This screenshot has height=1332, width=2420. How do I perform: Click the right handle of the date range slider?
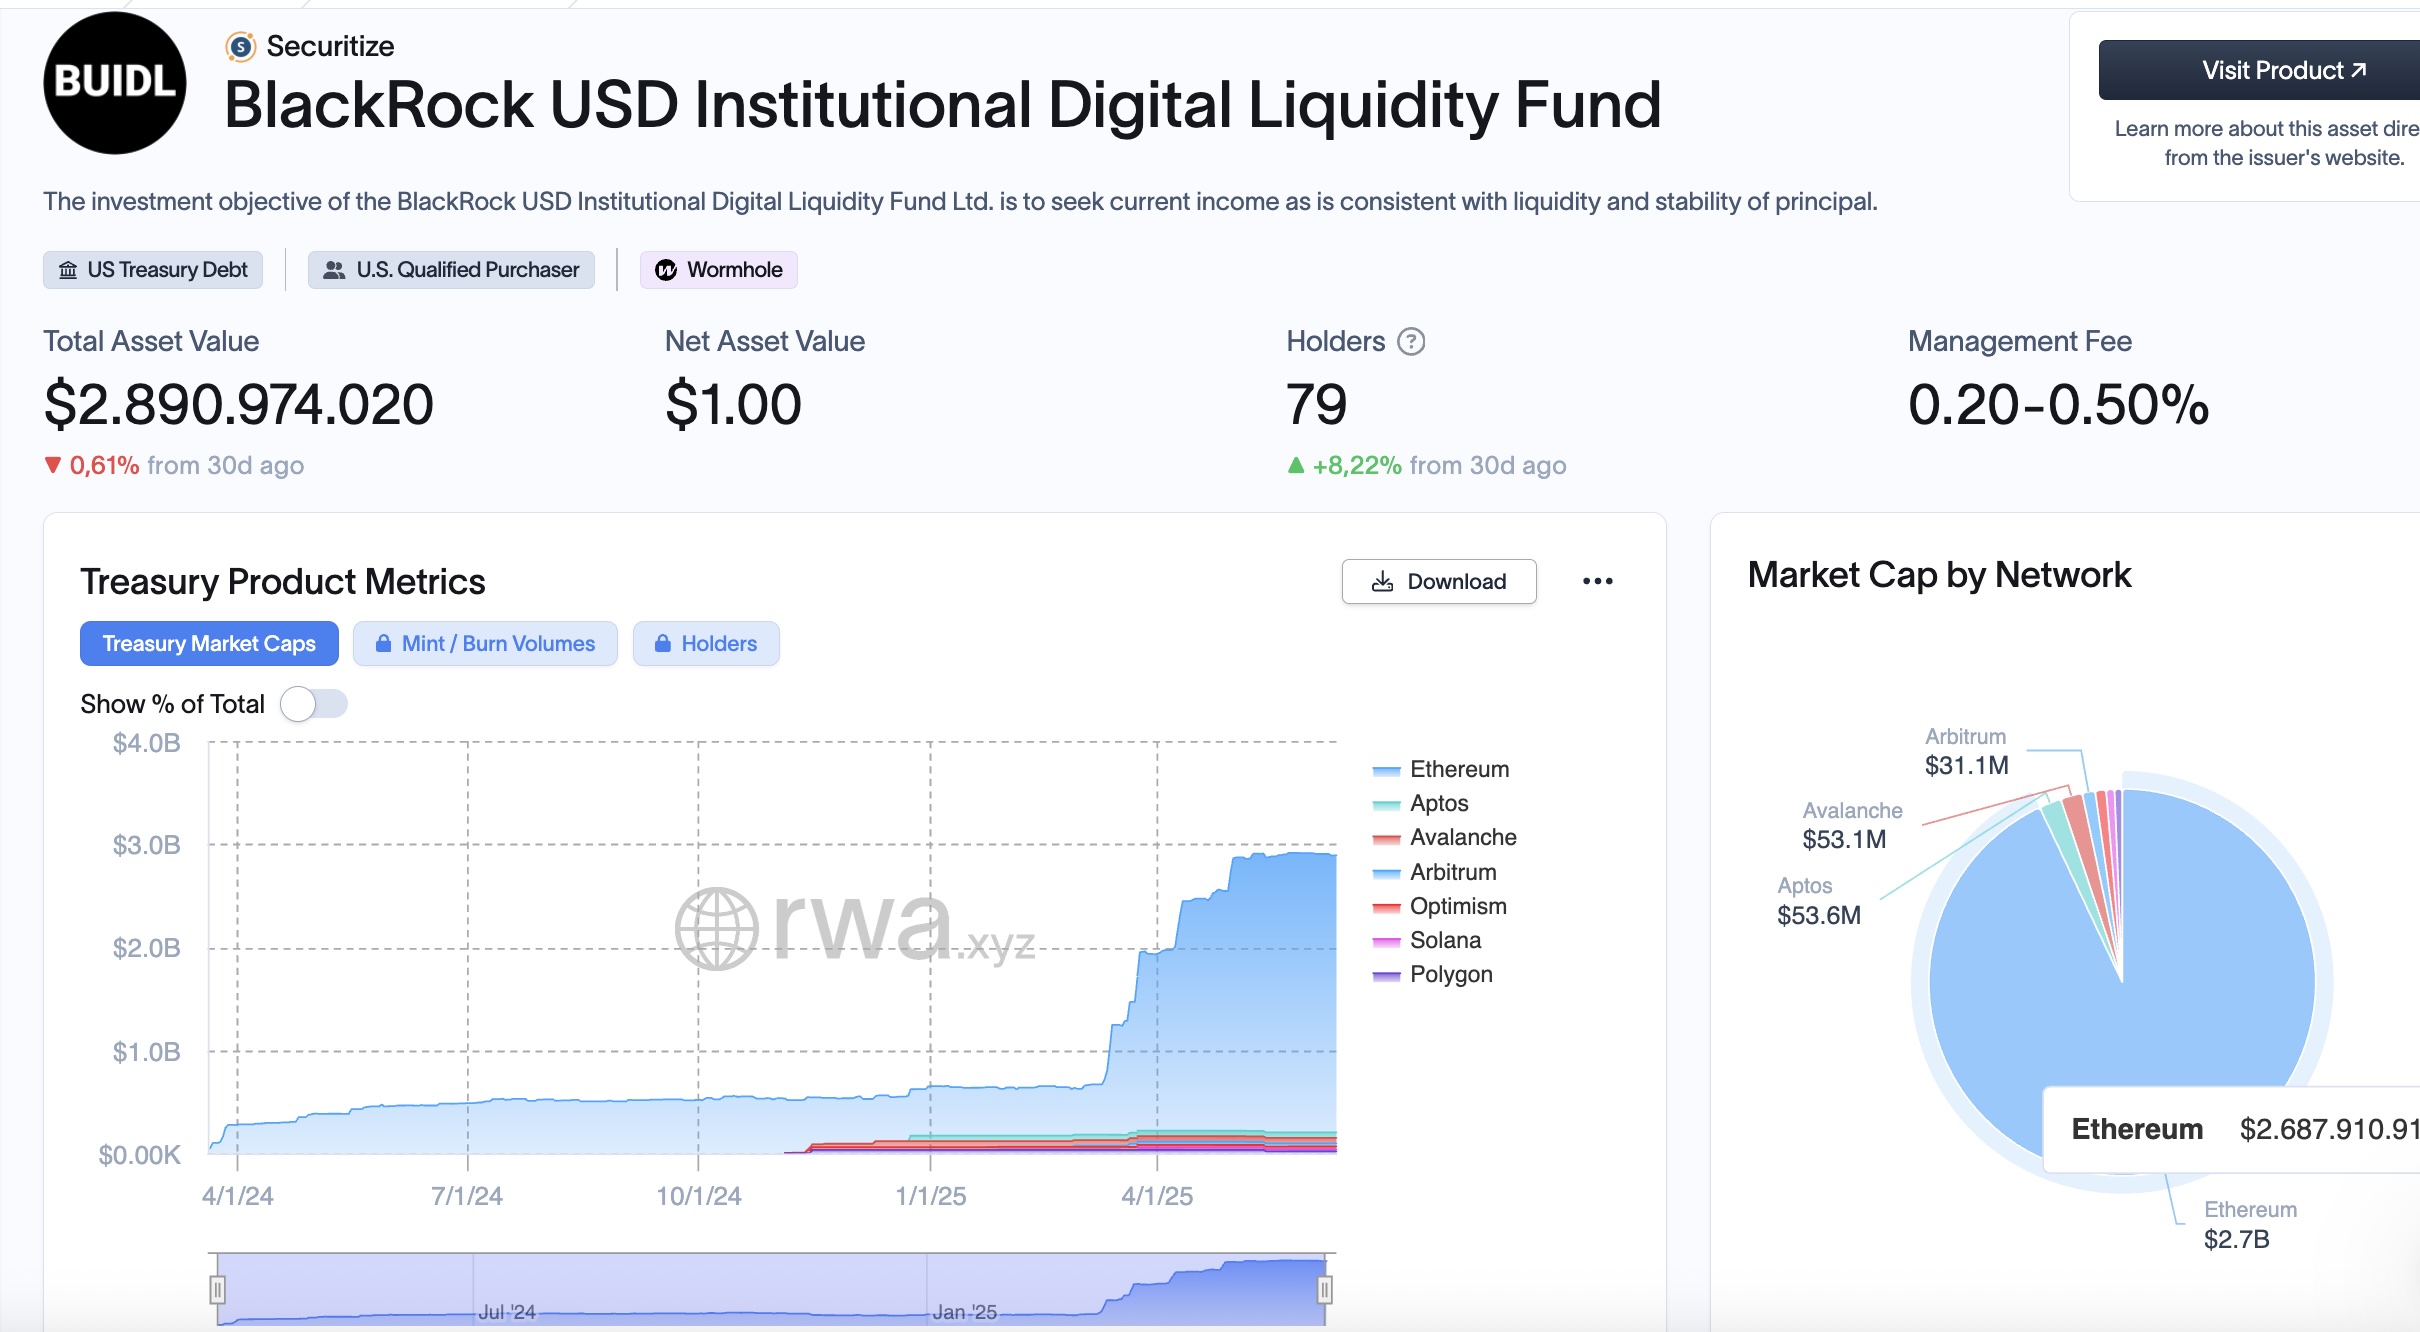click(x=1325, y=1290)
